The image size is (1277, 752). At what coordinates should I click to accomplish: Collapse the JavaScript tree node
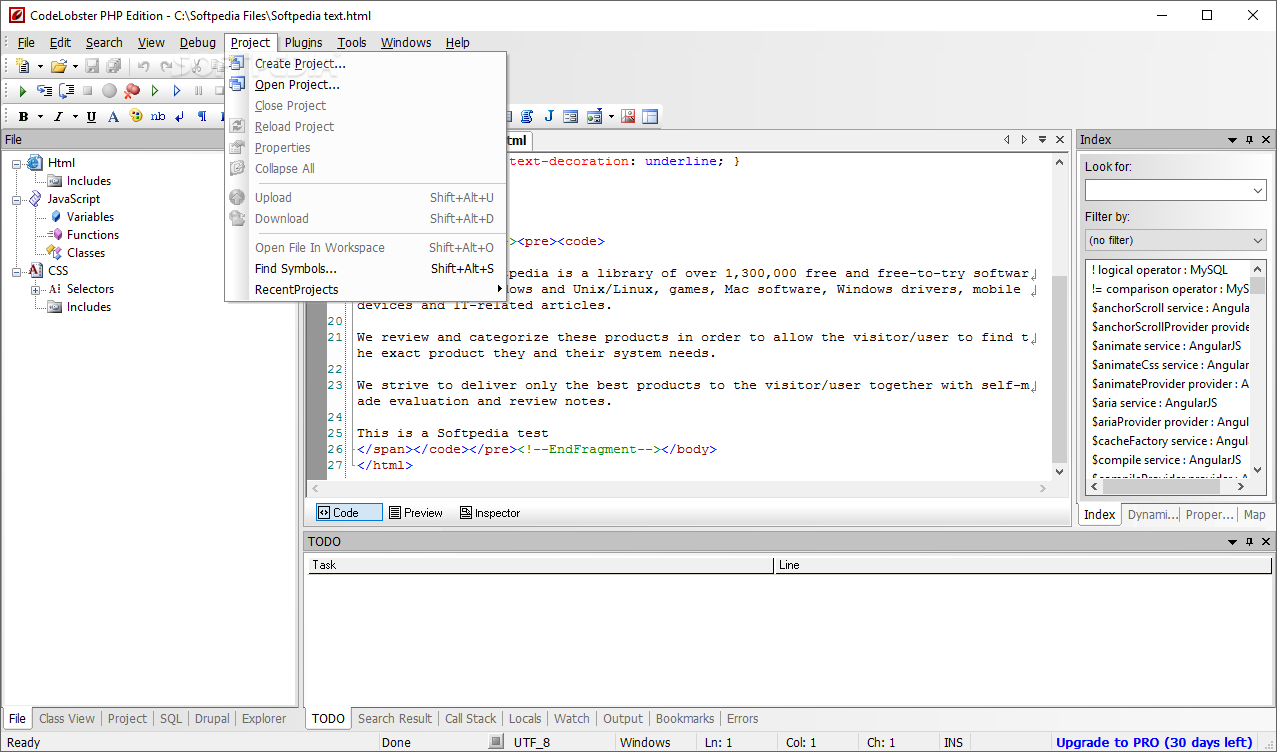point(17,199)
